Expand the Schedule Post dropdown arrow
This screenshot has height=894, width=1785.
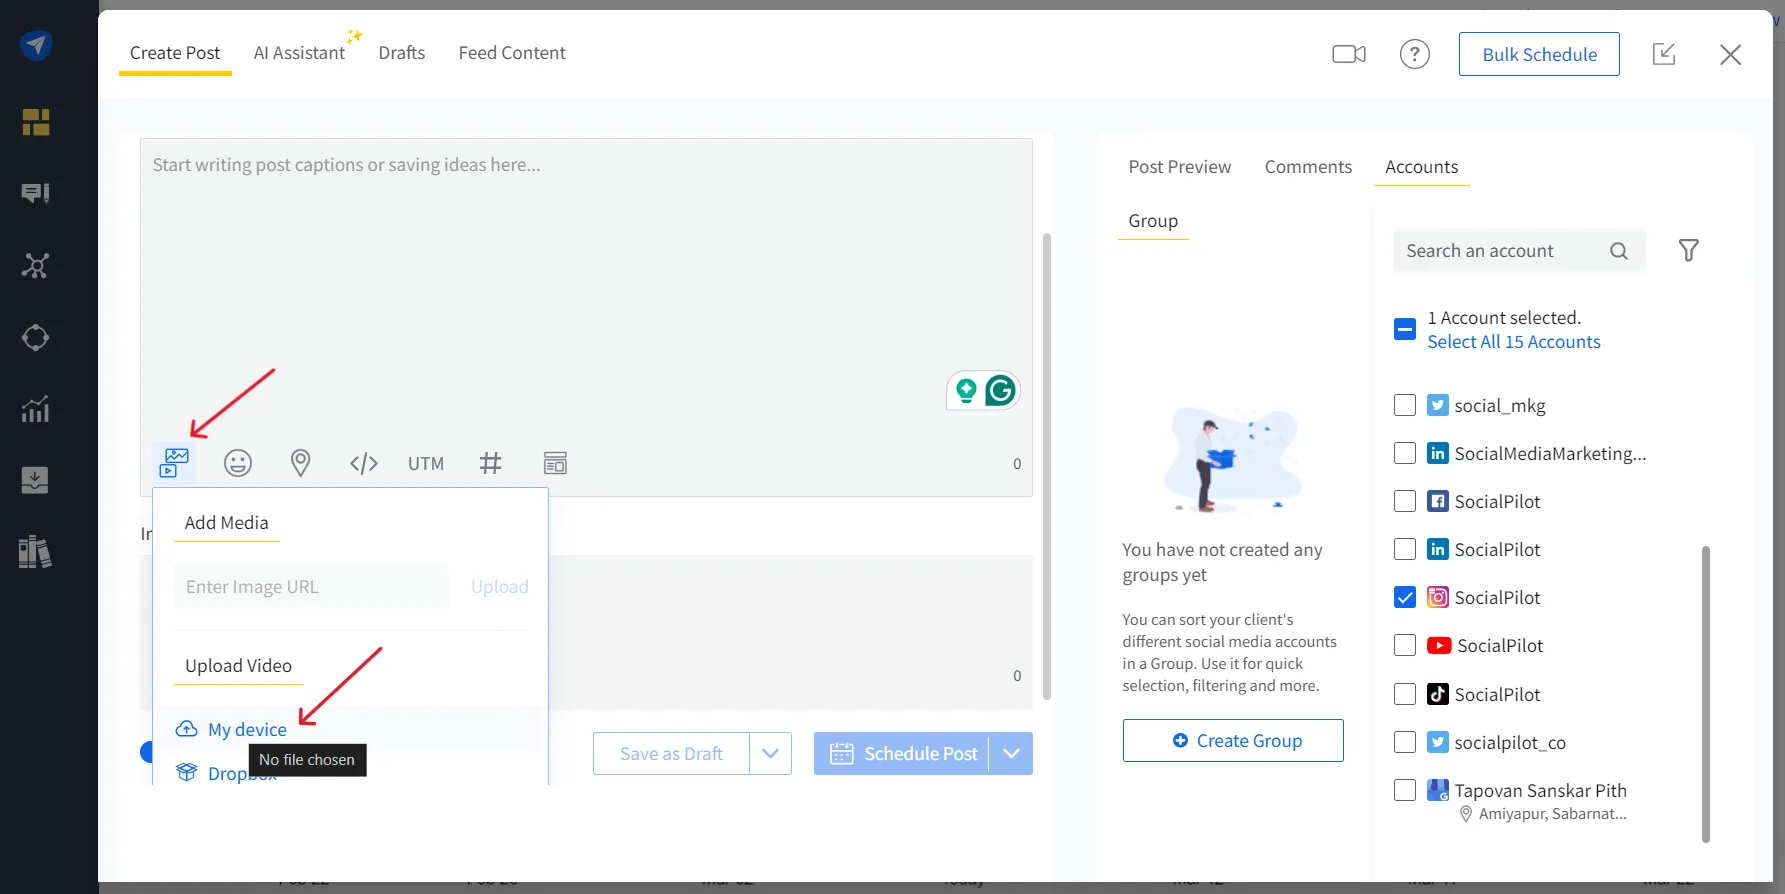[x=1011, y=754]
